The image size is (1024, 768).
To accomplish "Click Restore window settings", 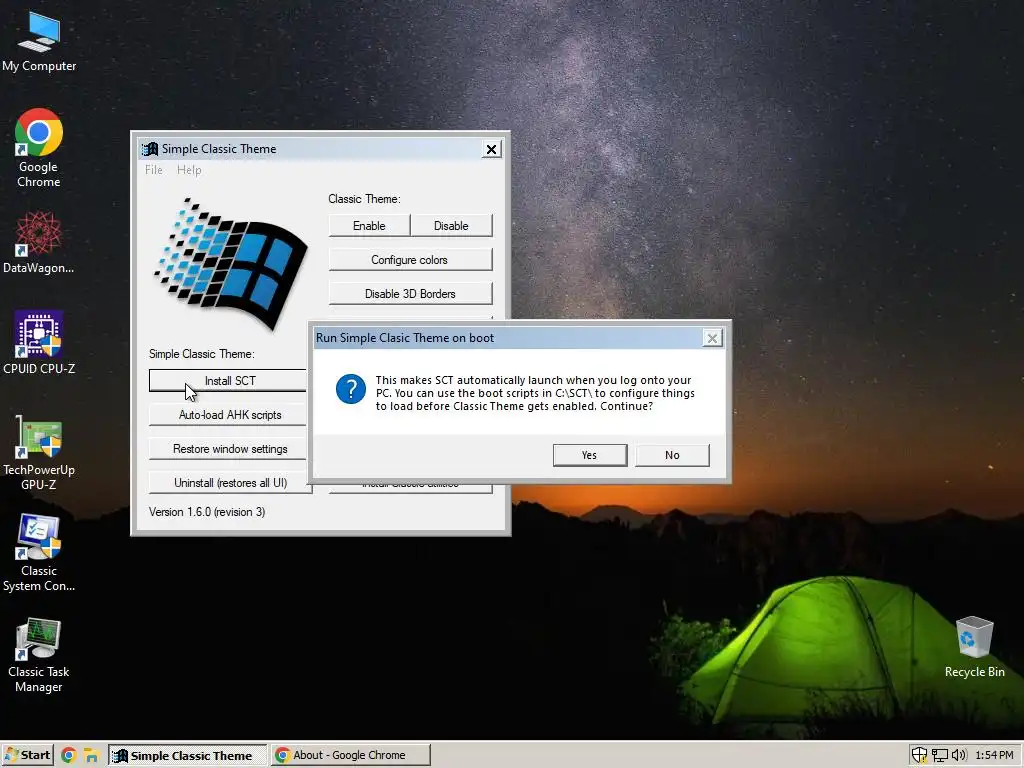I will [x=228, y=449].
